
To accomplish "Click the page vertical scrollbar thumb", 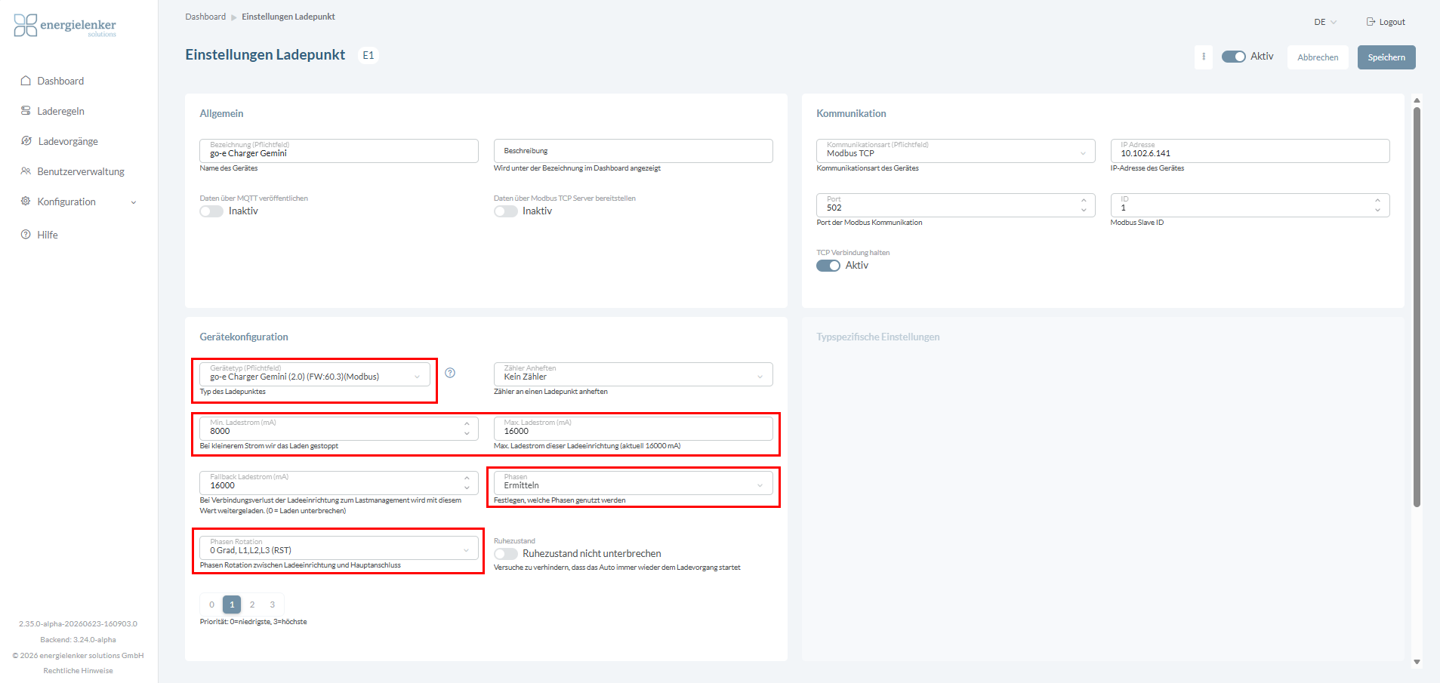I will 1416,306.
